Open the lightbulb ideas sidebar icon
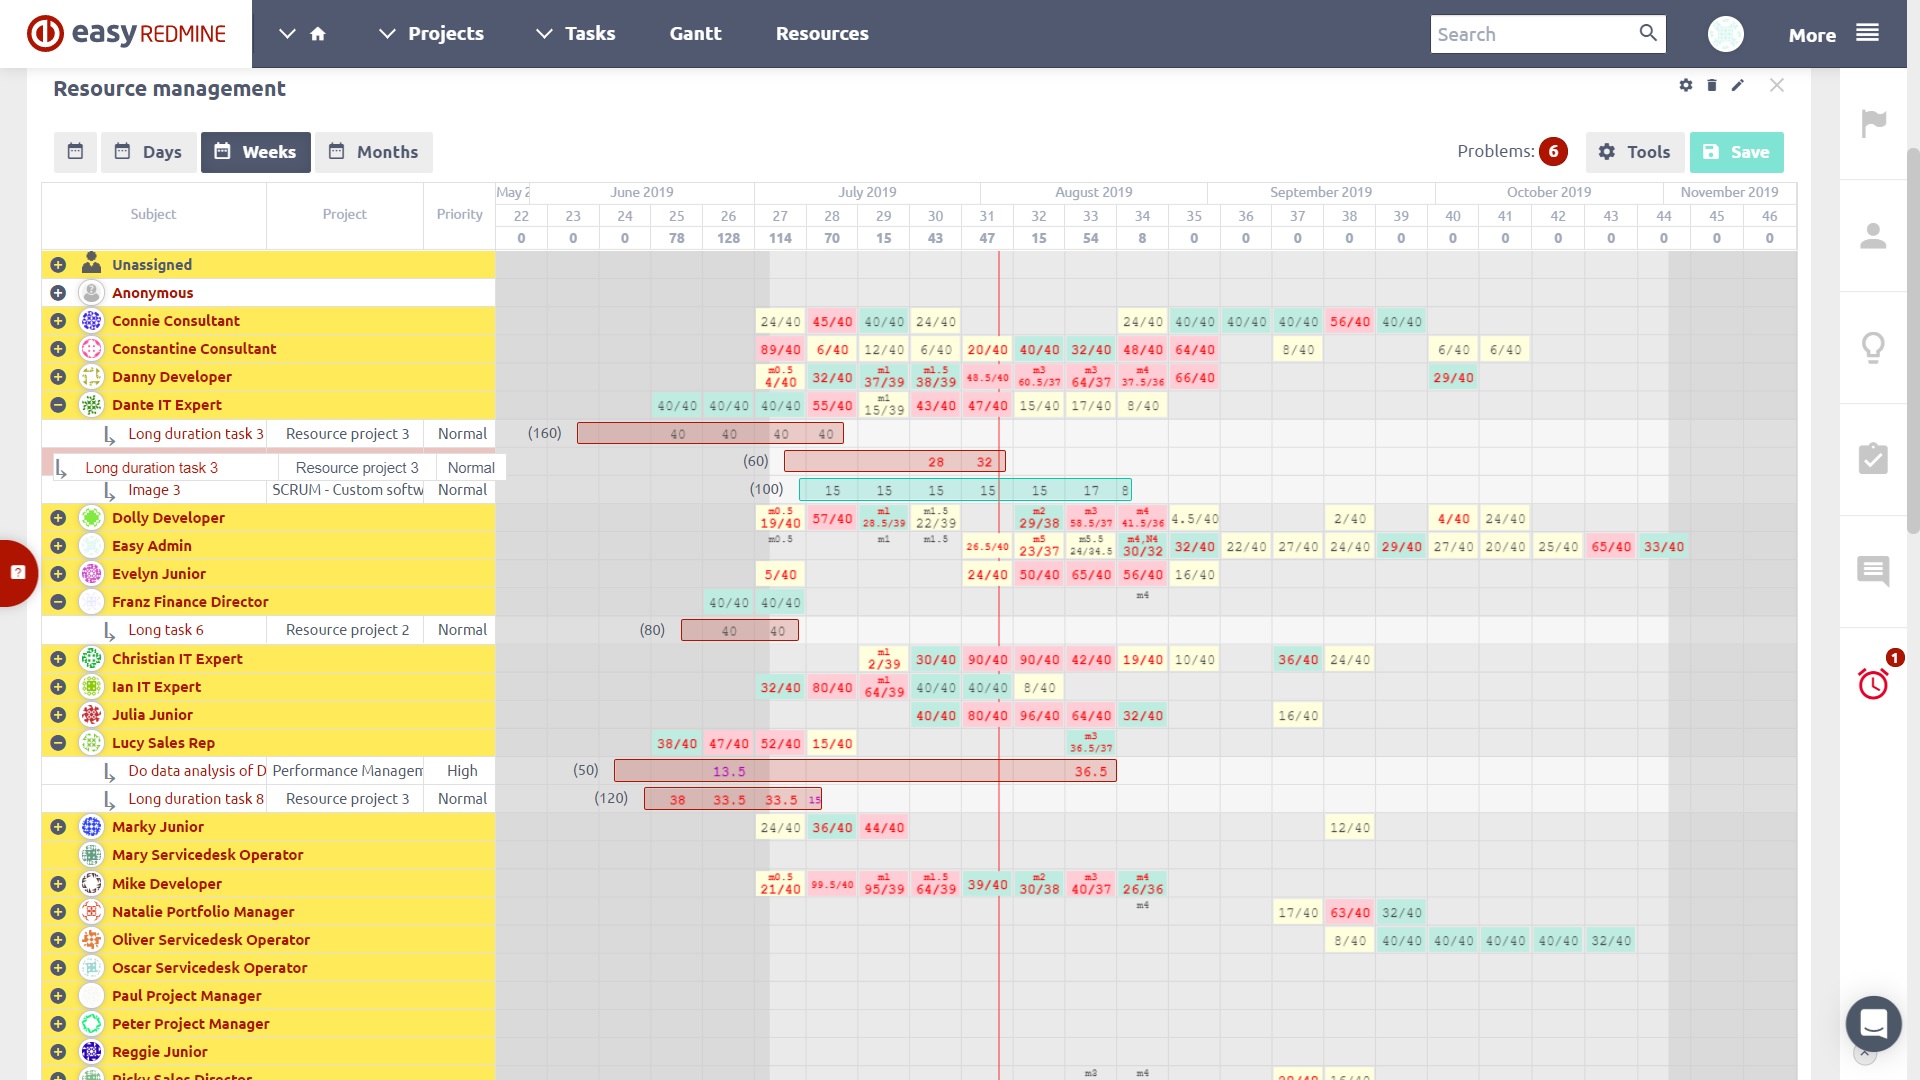Screen dimensions: 1920x1080 tap(1873, 348)
